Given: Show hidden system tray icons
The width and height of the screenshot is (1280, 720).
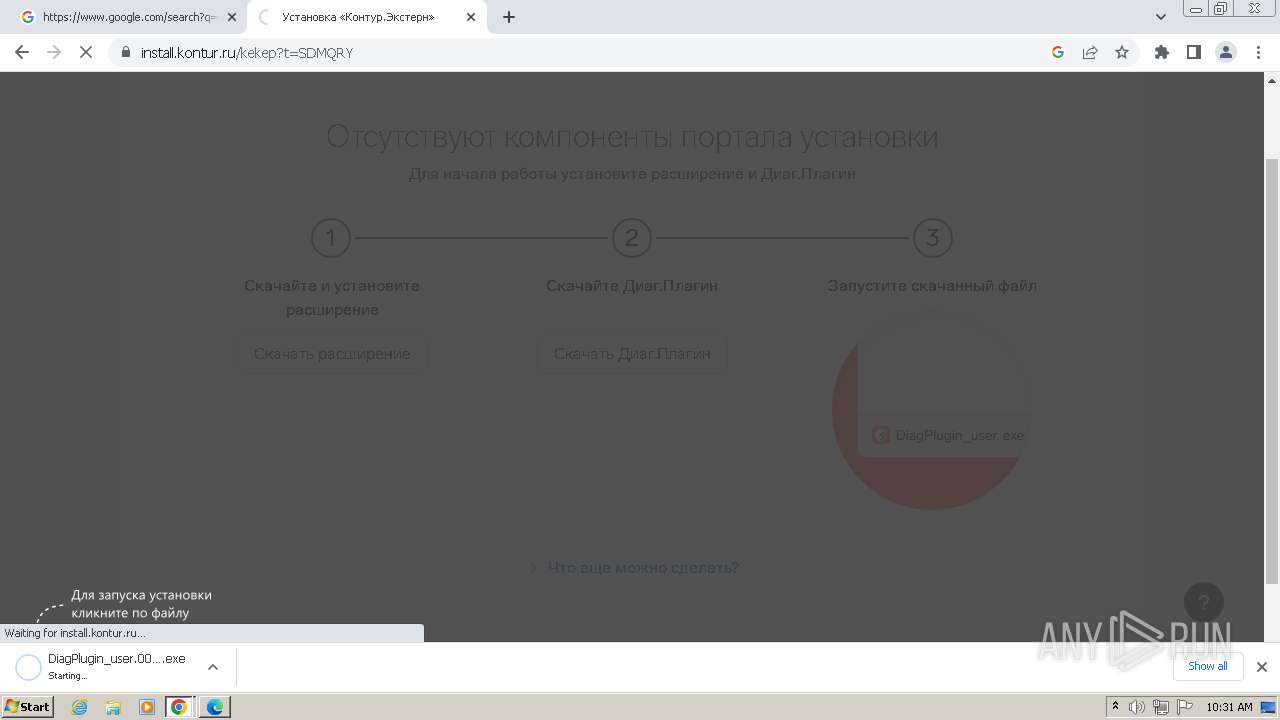Looking at the screenshot, I should [1116, 707].
